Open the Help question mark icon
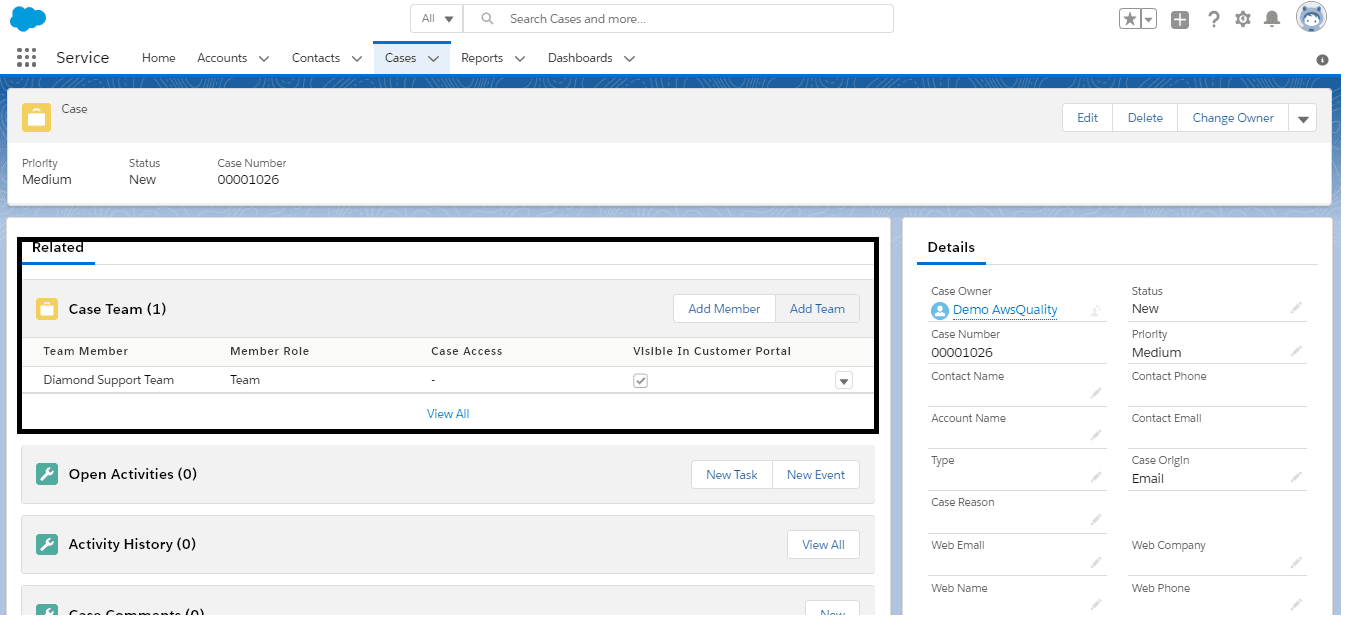 (x=1213, y=19)
